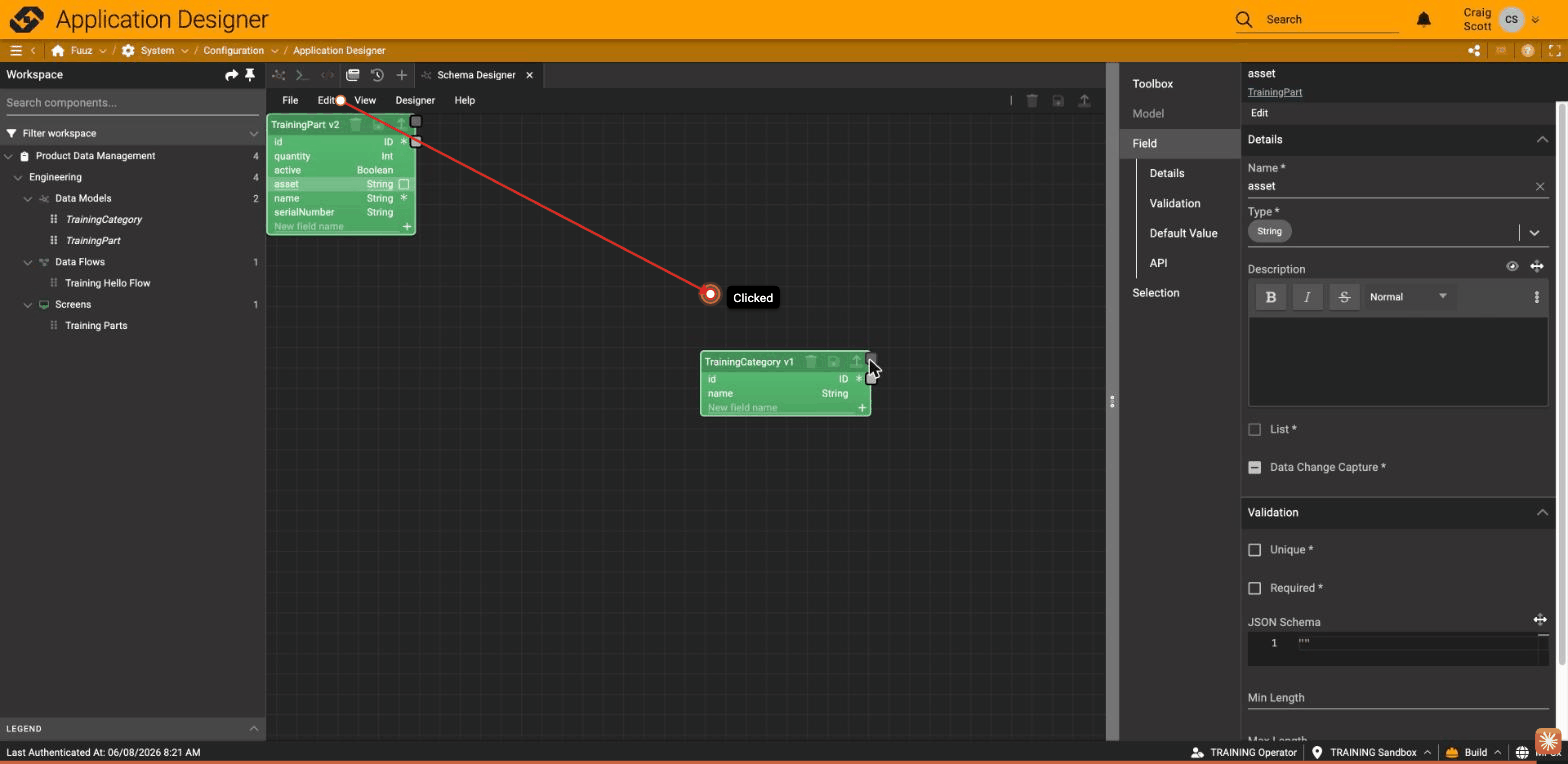Click the history clock toolbar icon
1568x764 pixels.
(x=377, y=75)
